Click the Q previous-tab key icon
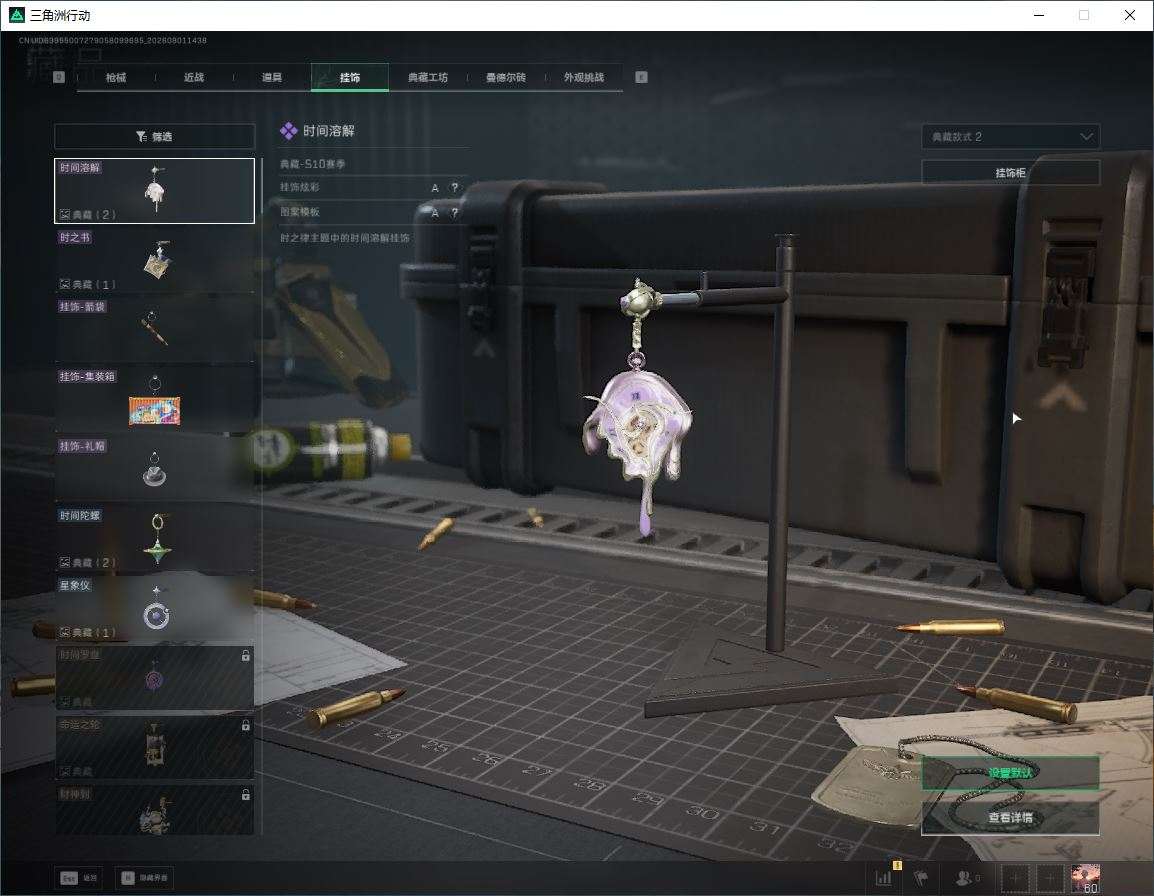Image resolution: width=1154 pixels, height=896 pixels. tap(59, 77)
